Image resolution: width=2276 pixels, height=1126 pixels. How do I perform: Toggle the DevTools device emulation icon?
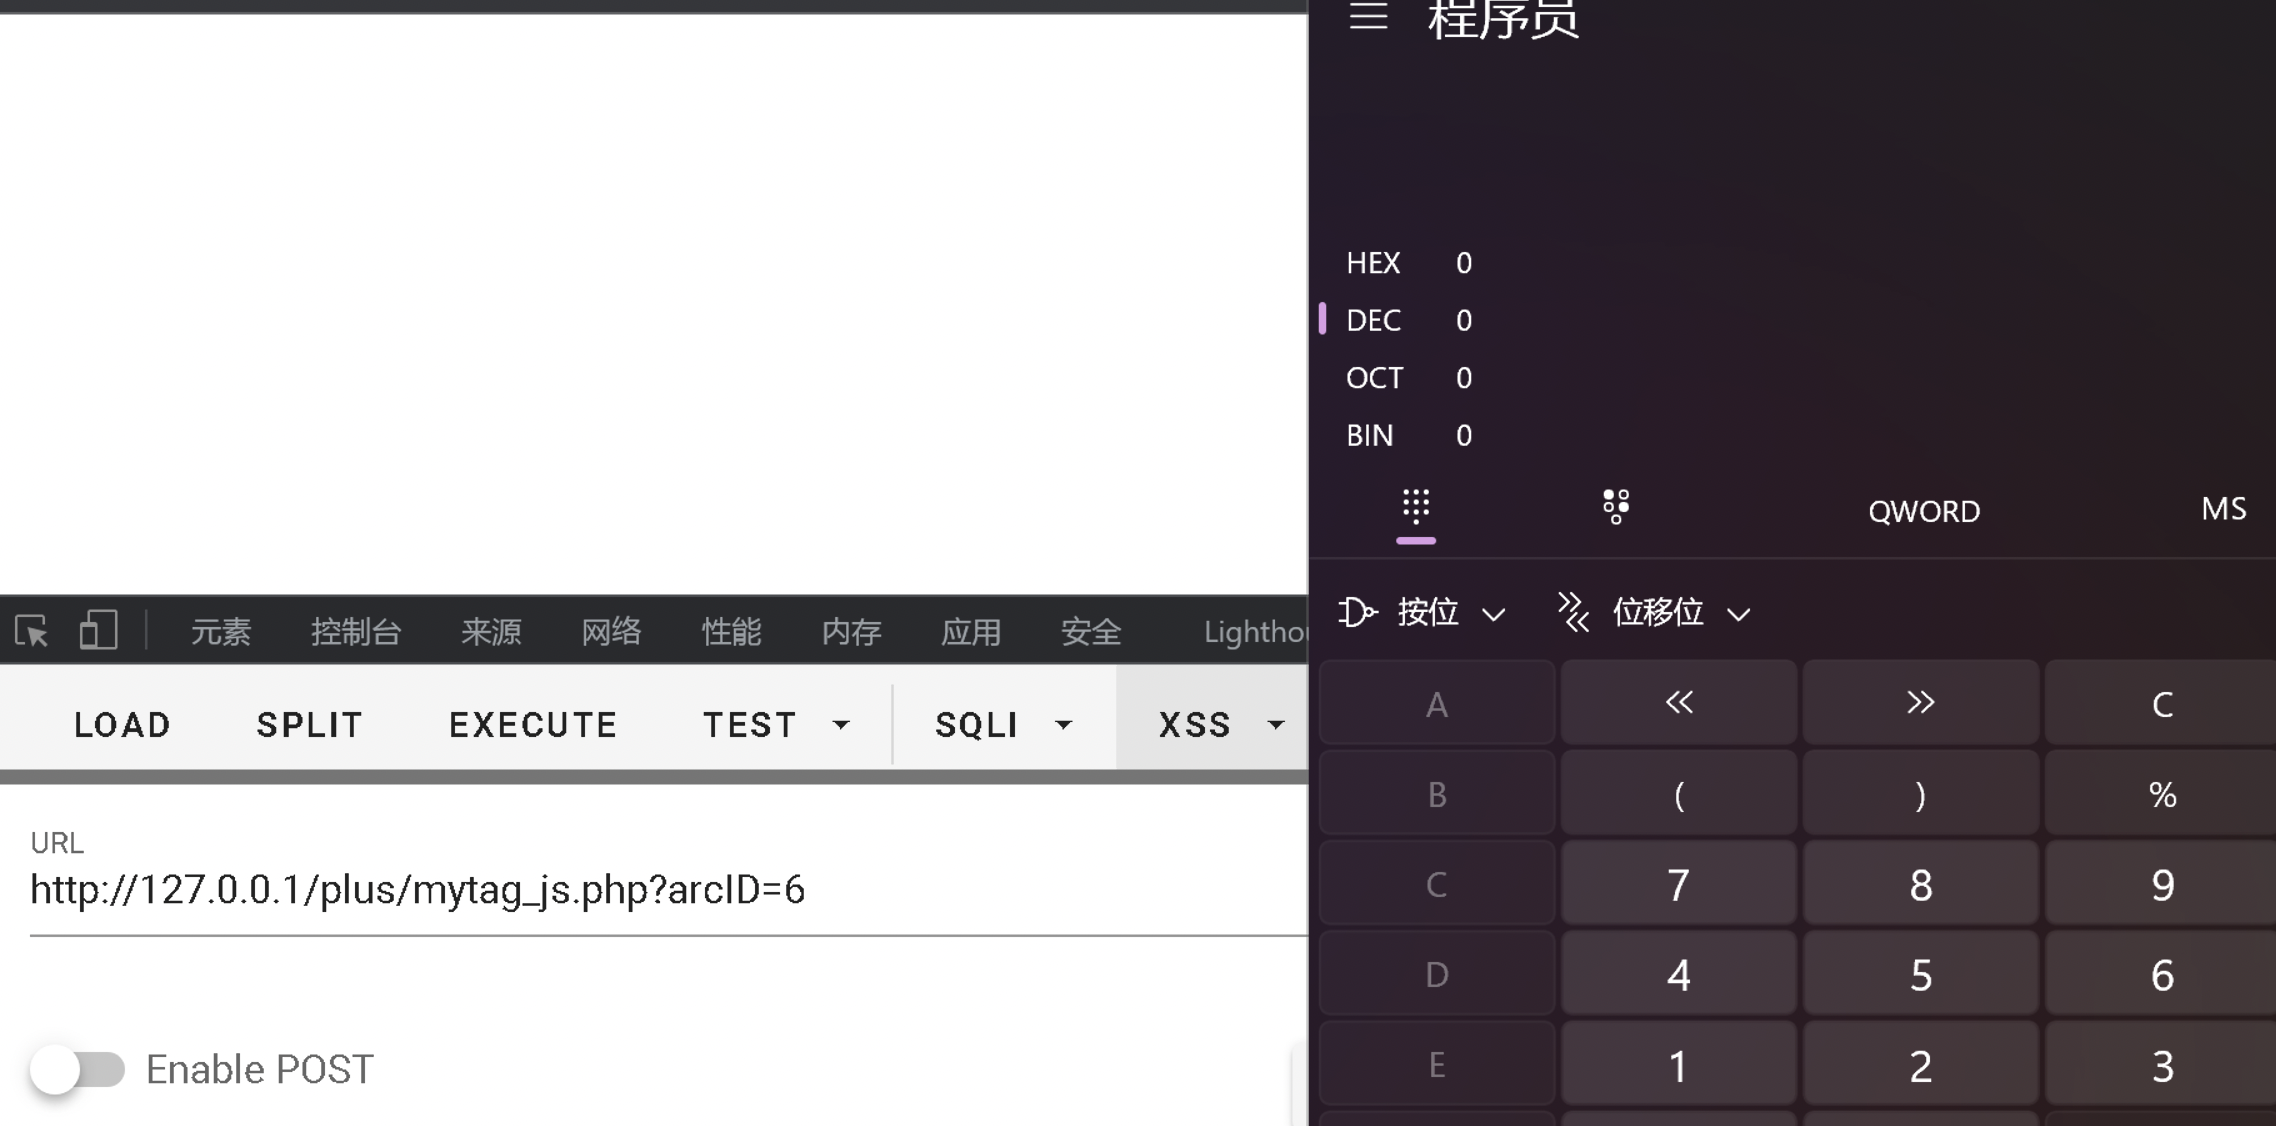point(98,631)
